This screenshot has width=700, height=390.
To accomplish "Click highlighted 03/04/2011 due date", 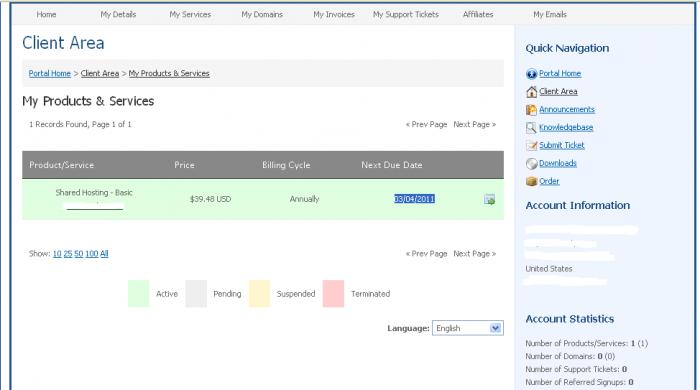I will point(414,199).
